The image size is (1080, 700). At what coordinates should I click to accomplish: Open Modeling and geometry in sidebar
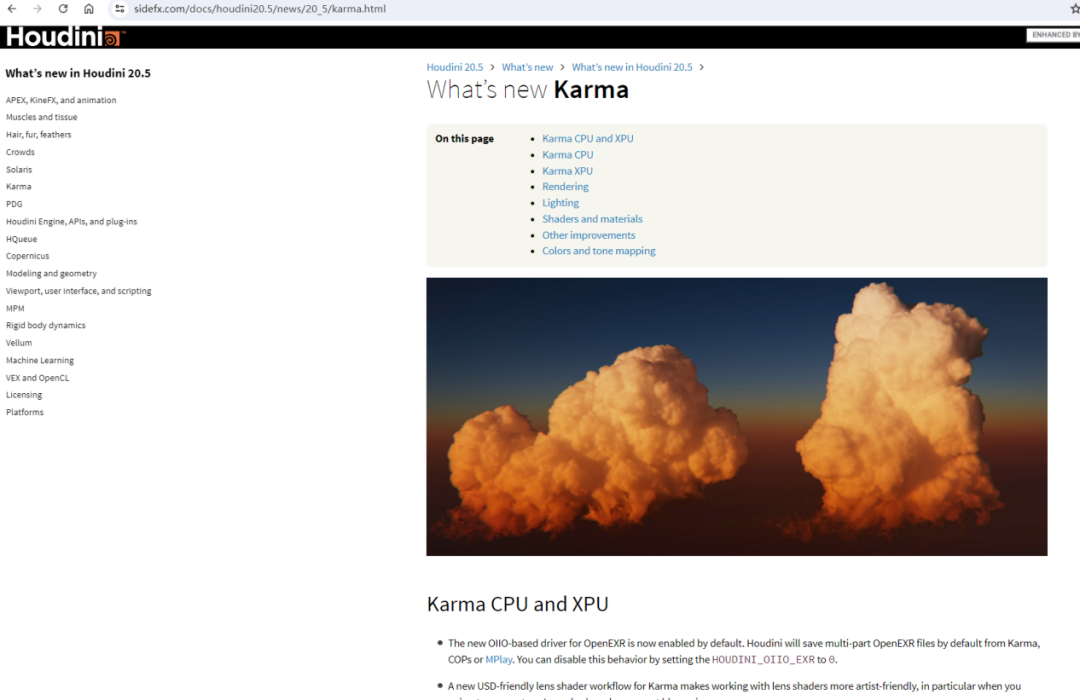(51, 274)
